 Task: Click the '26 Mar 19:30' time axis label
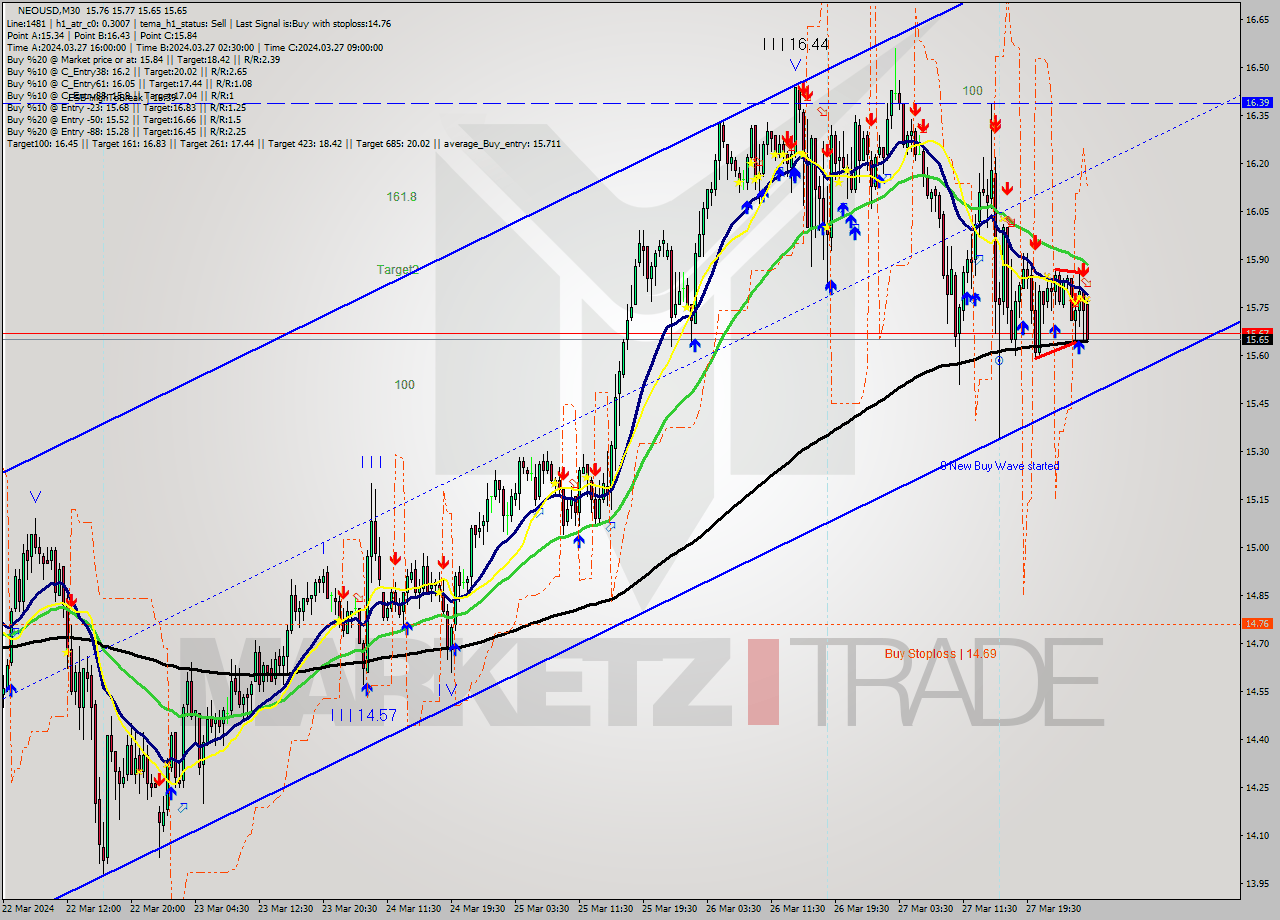click(x=863, y=909)
